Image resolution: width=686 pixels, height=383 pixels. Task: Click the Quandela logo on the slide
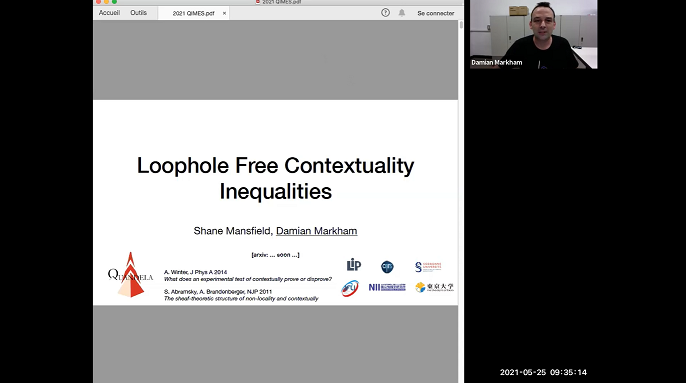pyautogui.click(x=130, y=275)
